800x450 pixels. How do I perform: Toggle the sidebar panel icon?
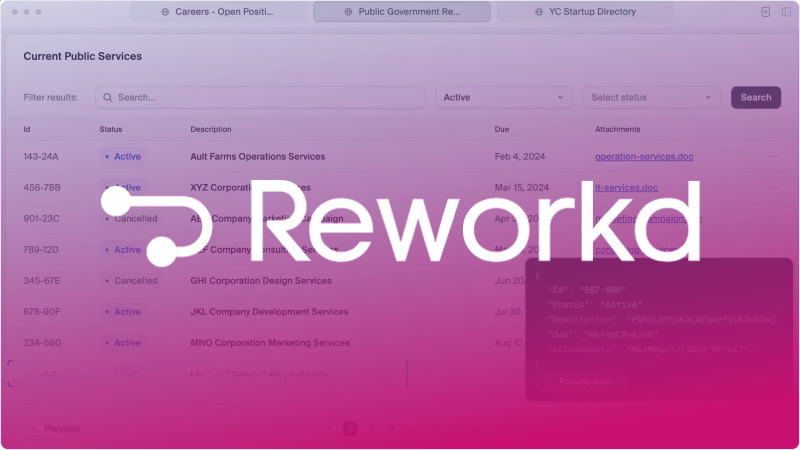[x=786, y=12]
